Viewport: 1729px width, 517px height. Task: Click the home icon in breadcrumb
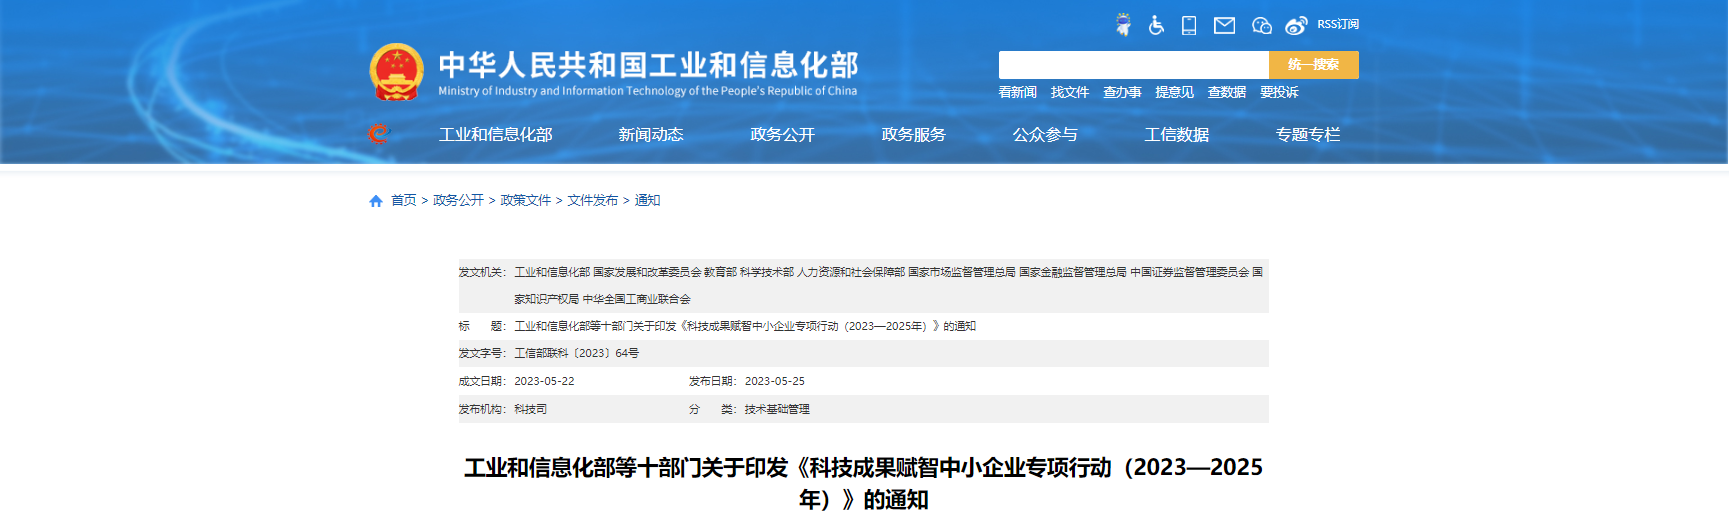point(376,201)
